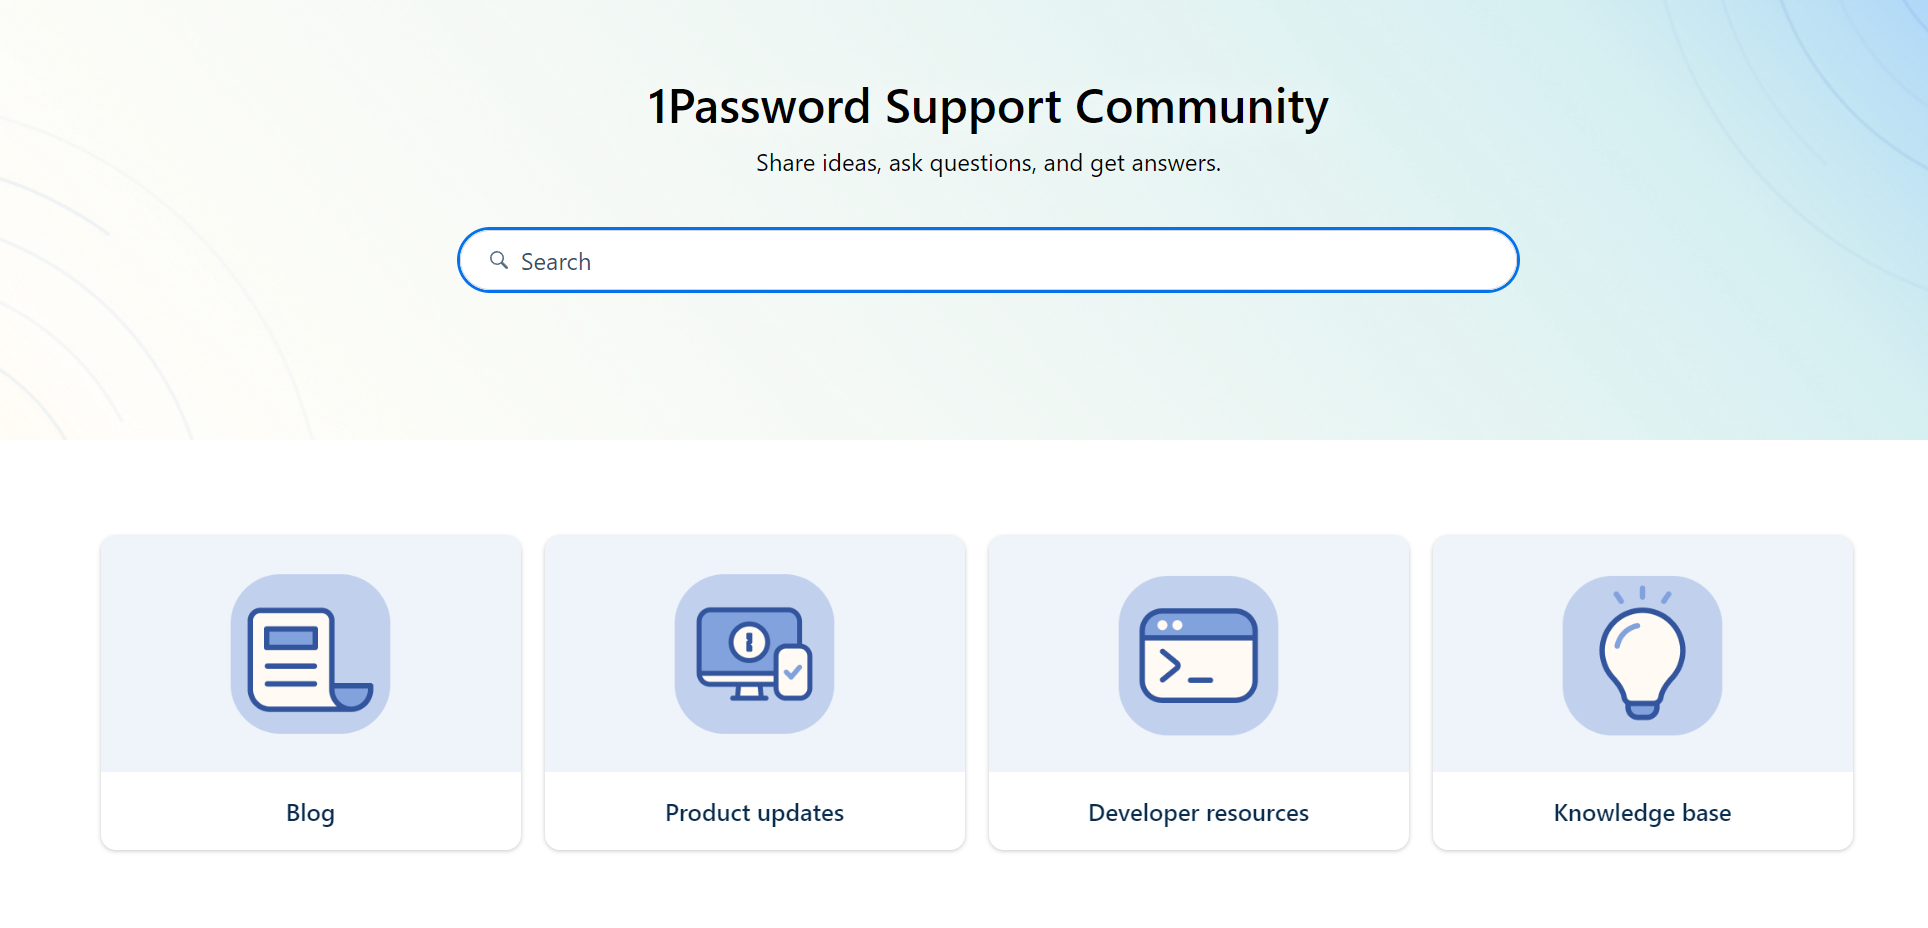Open the Developer resources link label

(1198, 813)
